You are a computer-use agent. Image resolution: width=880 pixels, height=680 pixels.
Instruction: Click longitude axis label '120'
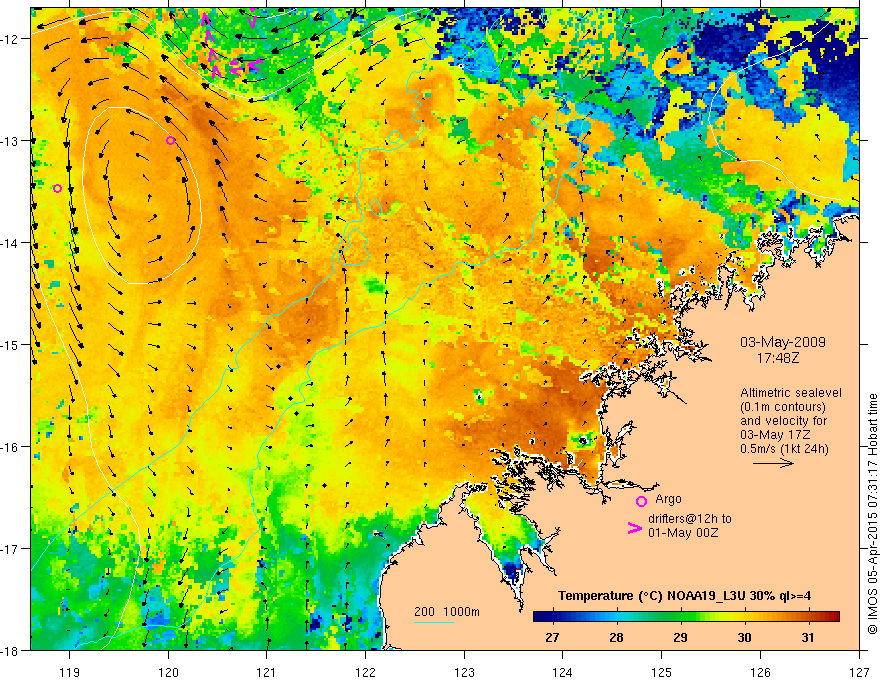tap(168, 672)
